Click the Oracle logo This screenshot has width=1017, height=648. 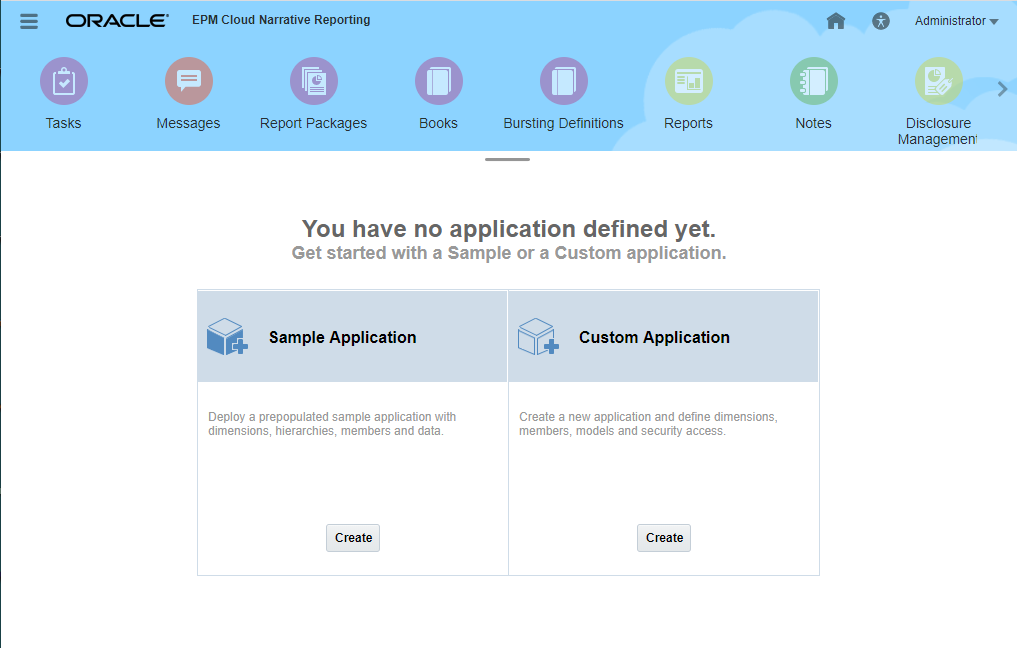[x=117, y=21]
